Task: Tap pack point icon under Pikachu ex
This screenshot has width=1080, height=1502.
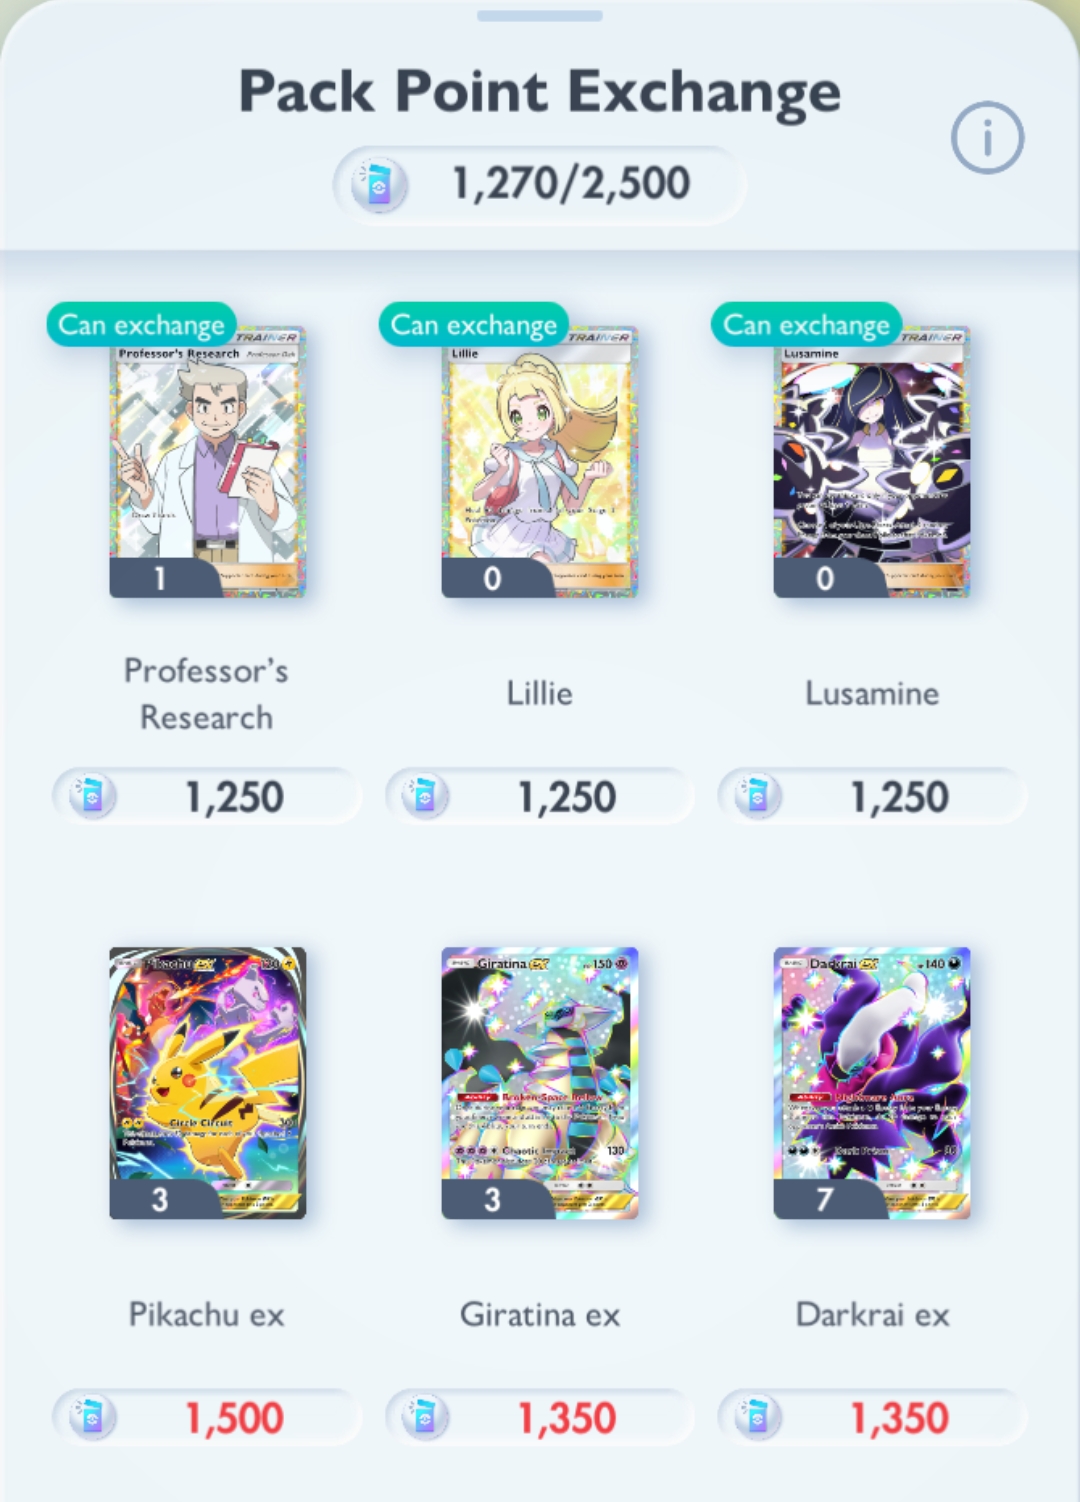Action: 92,1418
